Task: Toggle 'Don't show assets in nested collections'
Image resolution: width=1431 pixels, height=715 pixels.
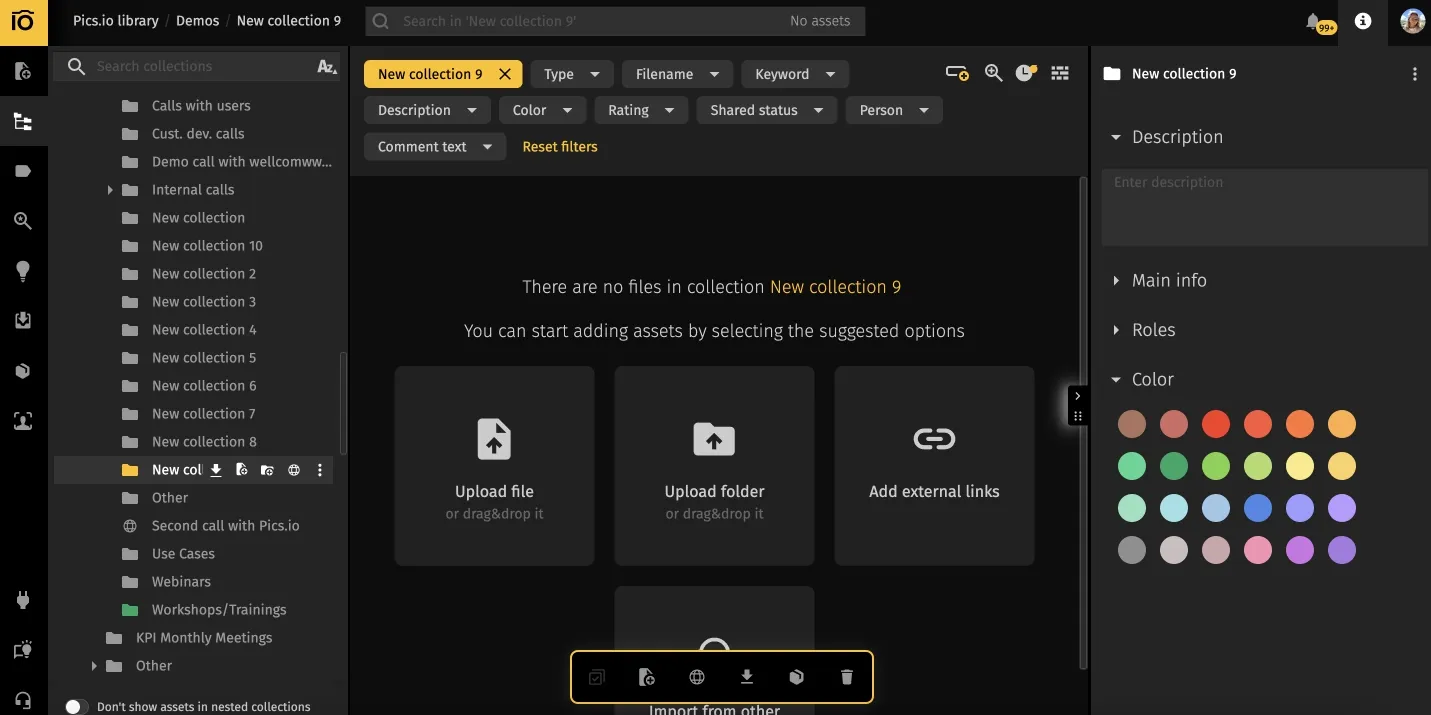Action: 76,706
